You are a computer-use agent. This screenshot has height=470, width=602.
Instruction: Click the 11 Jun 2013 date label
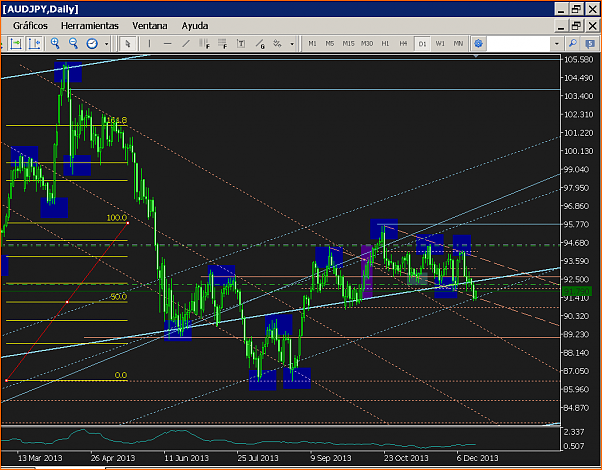coord(187,458)
